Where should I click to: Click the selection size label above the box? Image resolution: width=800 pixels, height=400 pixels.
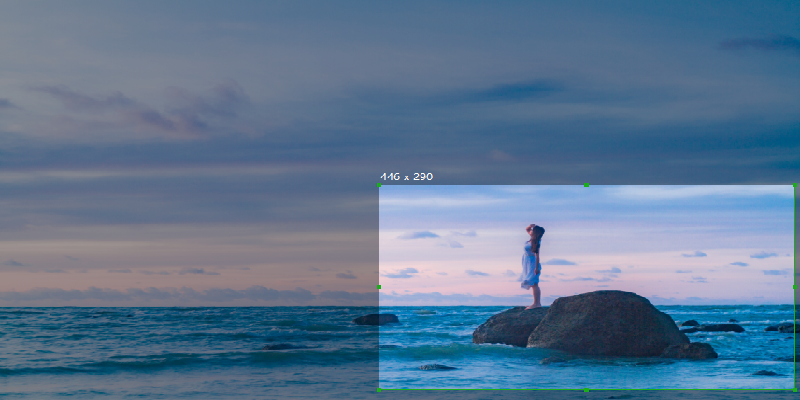406,177
